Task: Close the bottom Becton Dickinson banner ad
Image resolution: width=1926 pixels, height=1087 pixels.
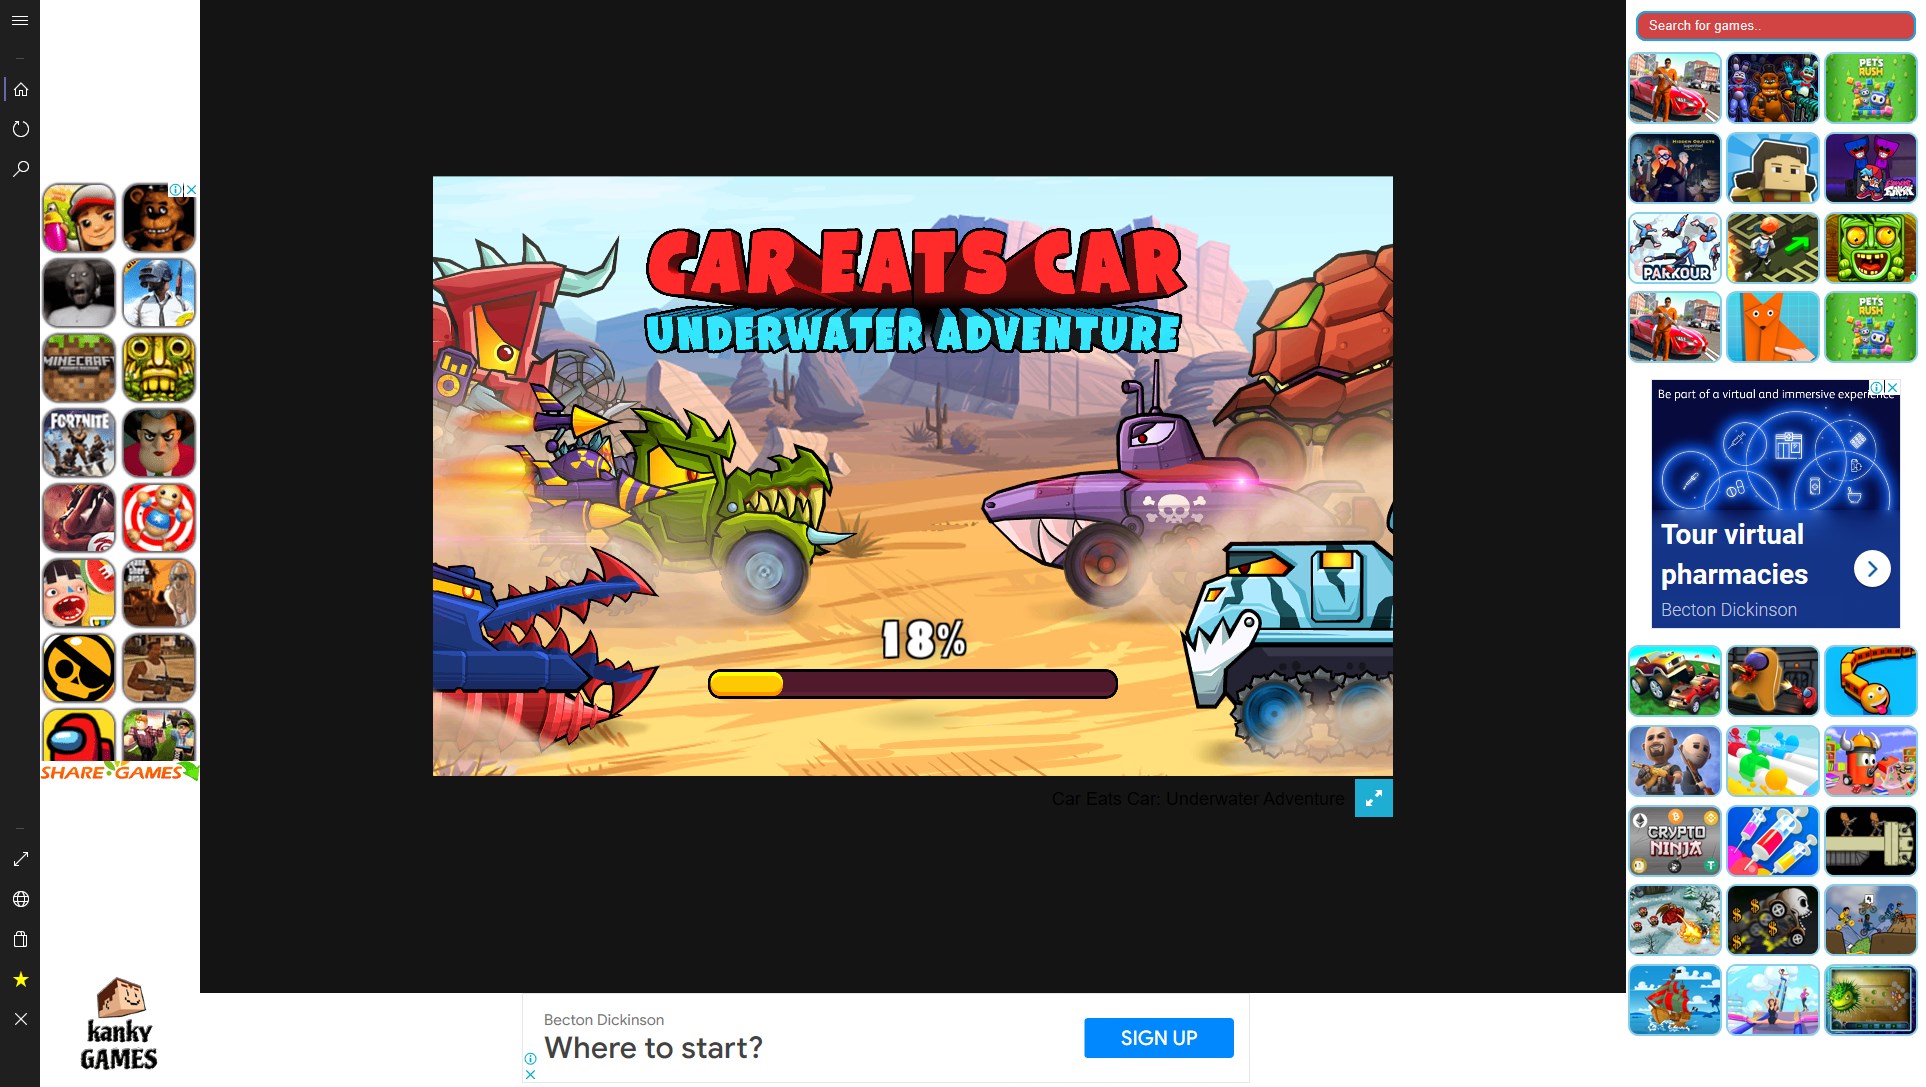Action: [530, 1074]
